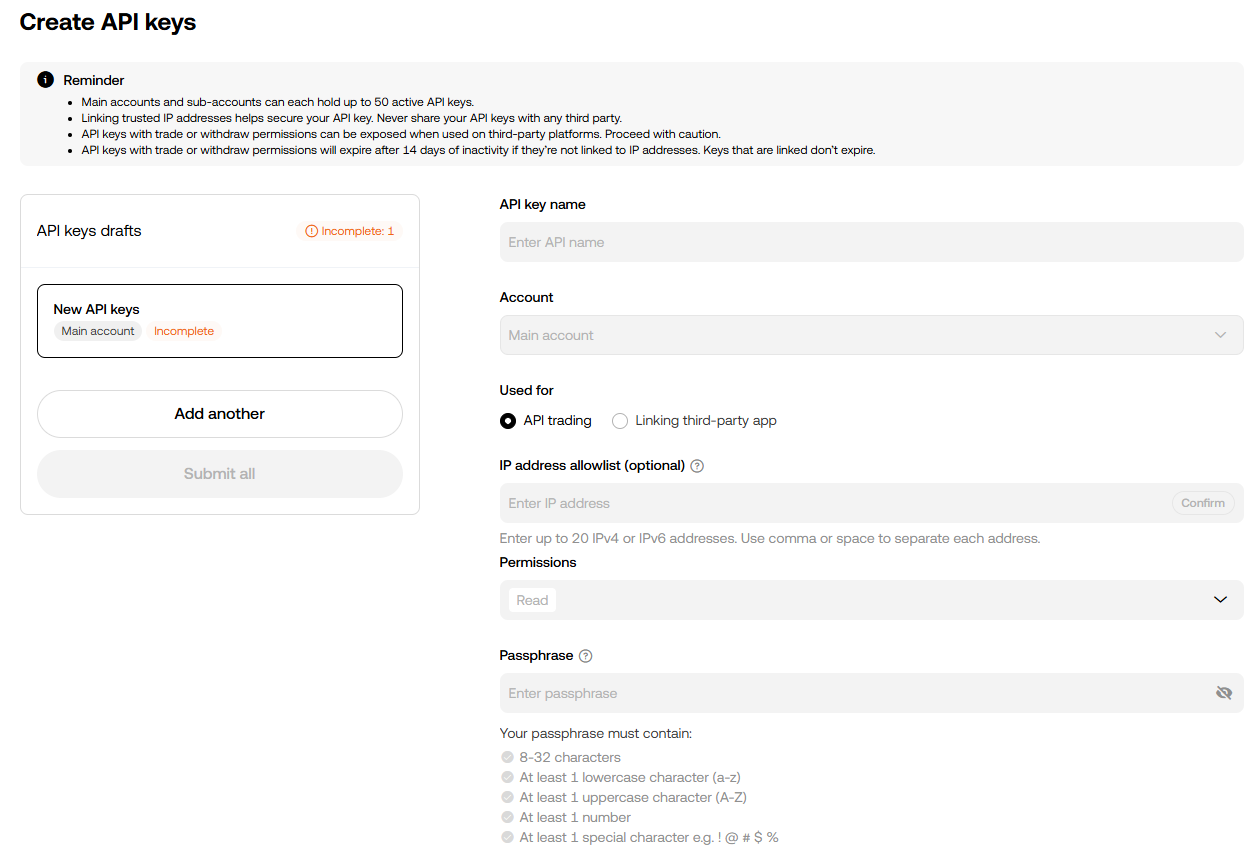
Task: Select Linking third-party app radio option
Action: (x=620, y=421)
